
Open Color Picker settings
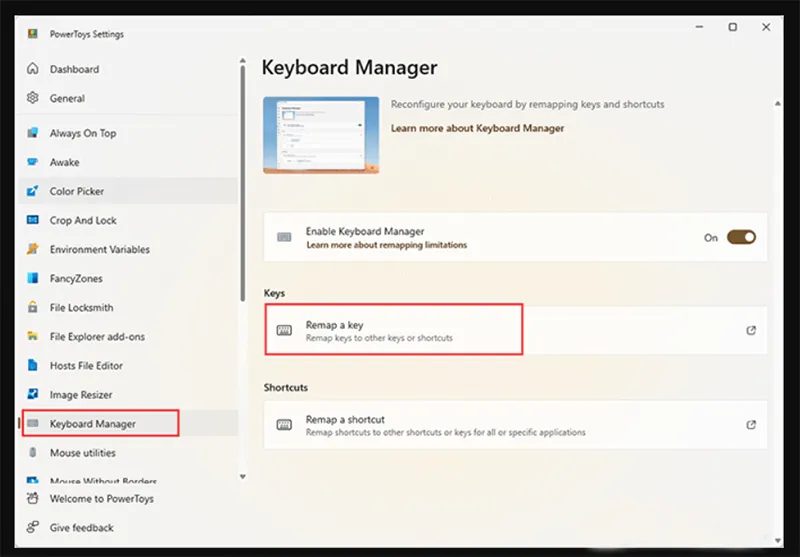point(129,191)
